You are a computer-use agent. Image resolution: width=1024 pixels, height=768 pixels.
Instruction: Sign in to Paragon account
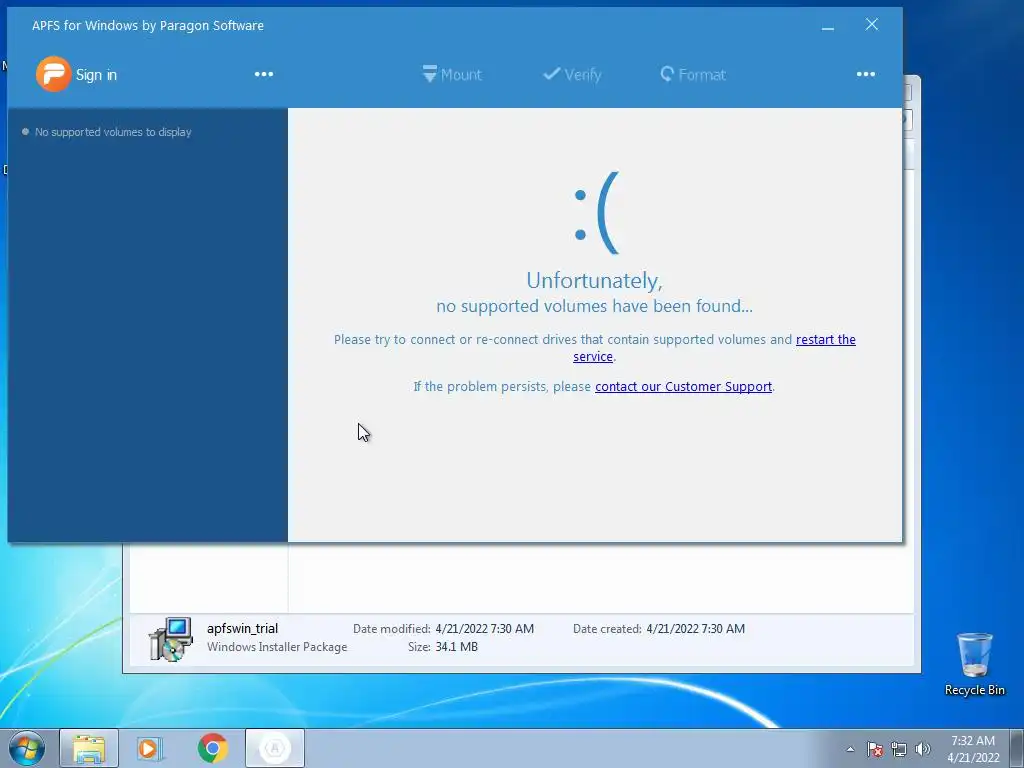tap(96, 74)
